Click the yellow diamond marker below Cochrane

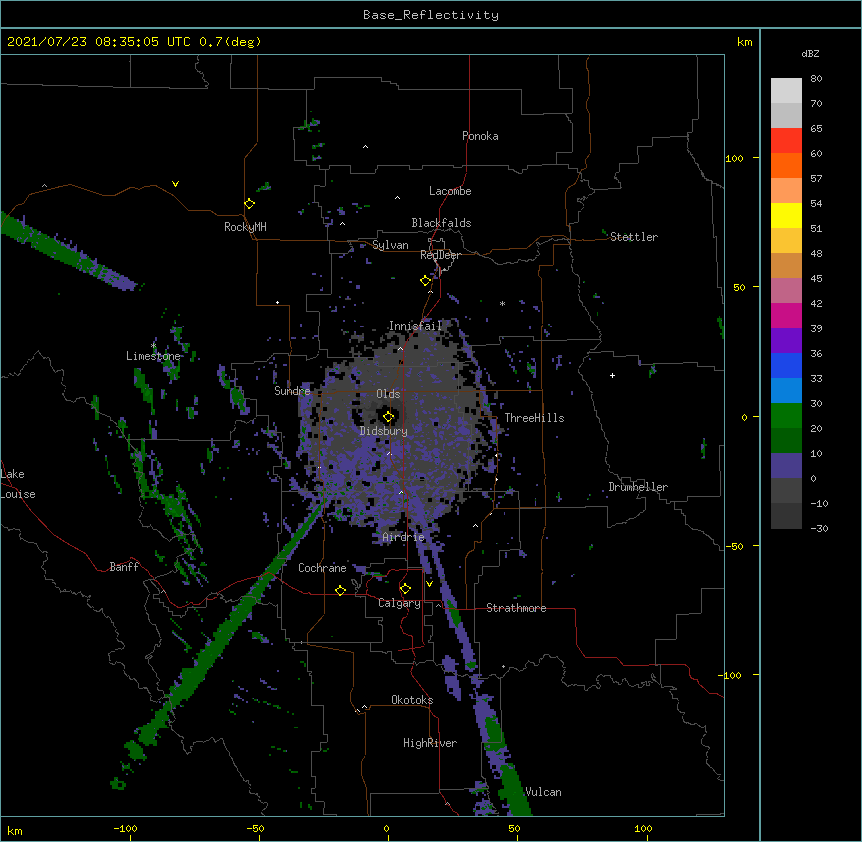tap(340, 590)
